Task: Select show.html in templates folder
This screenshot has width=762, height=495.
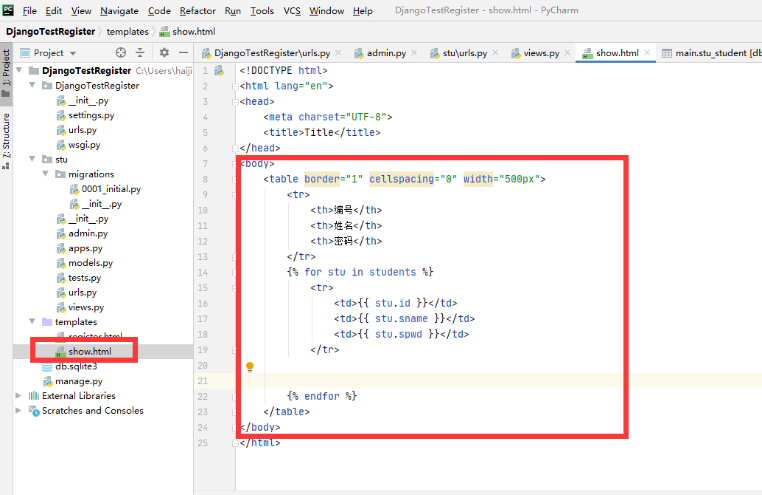Action: 89,351
